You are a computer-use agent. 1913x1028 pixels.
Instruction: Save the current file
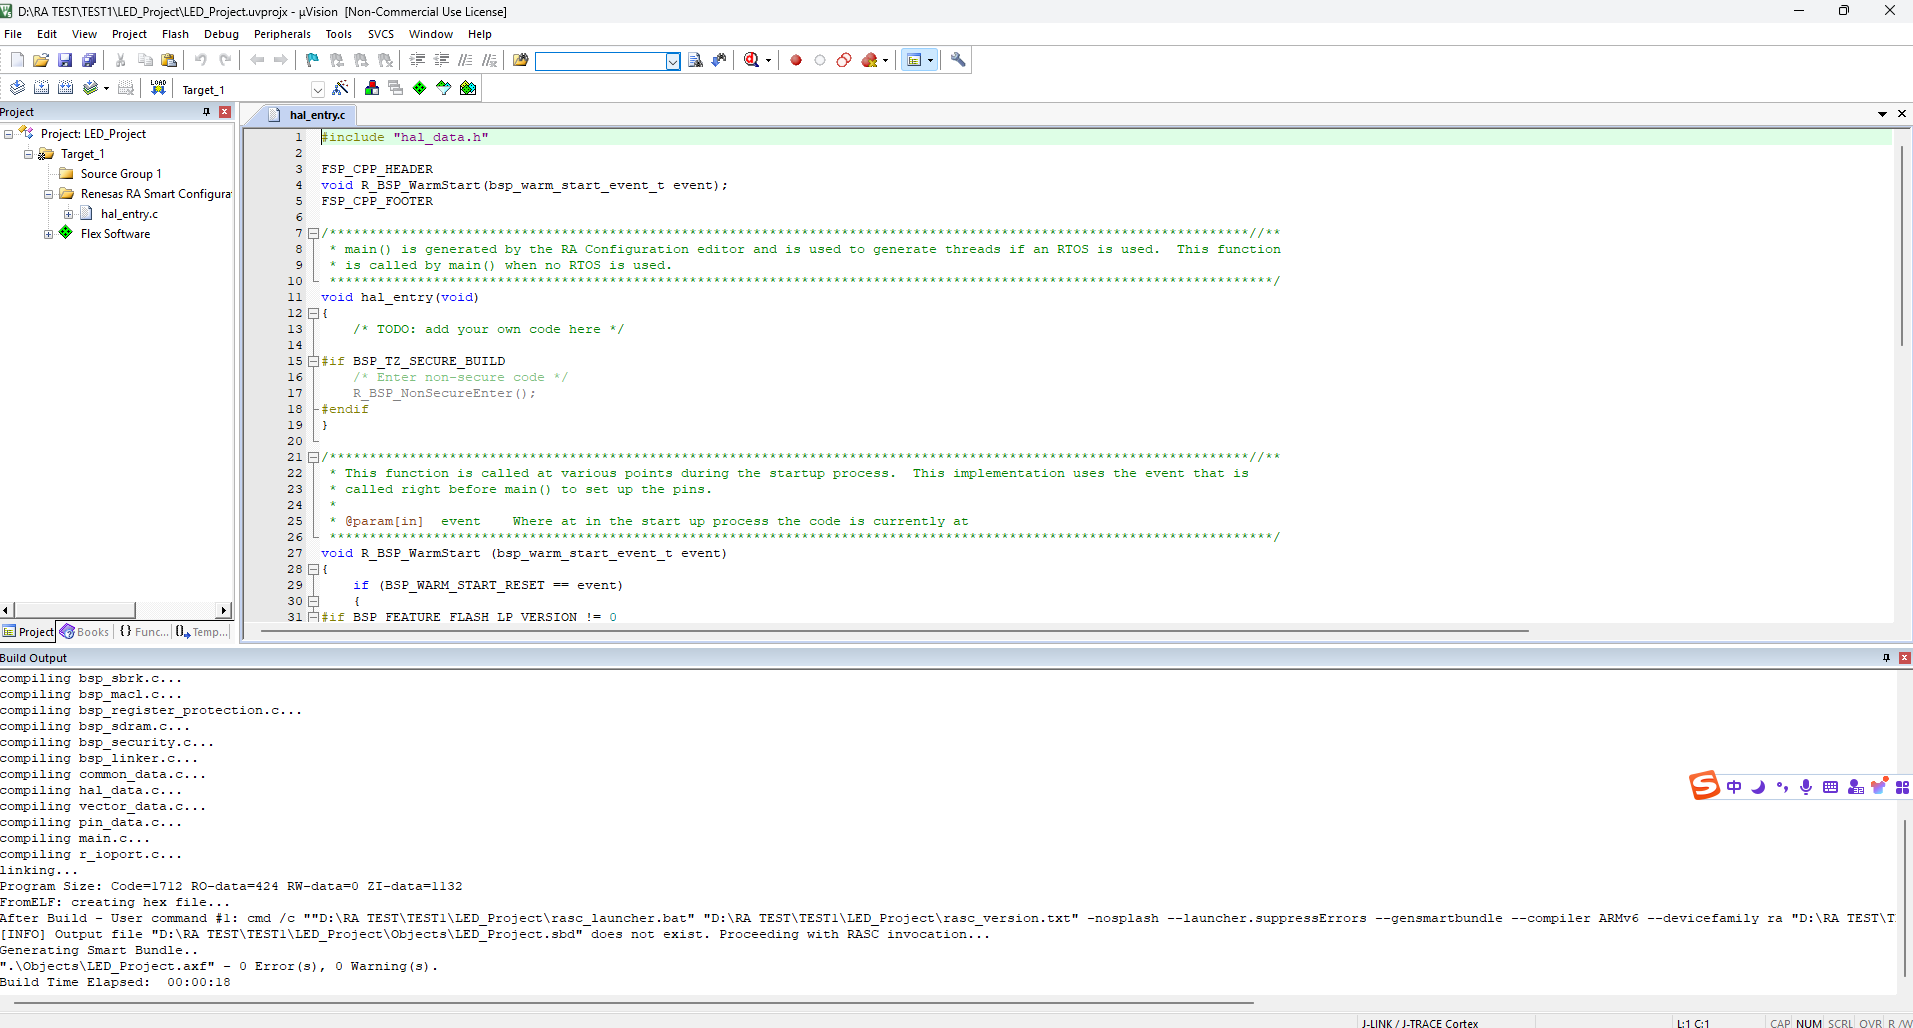tap(65, 60)
